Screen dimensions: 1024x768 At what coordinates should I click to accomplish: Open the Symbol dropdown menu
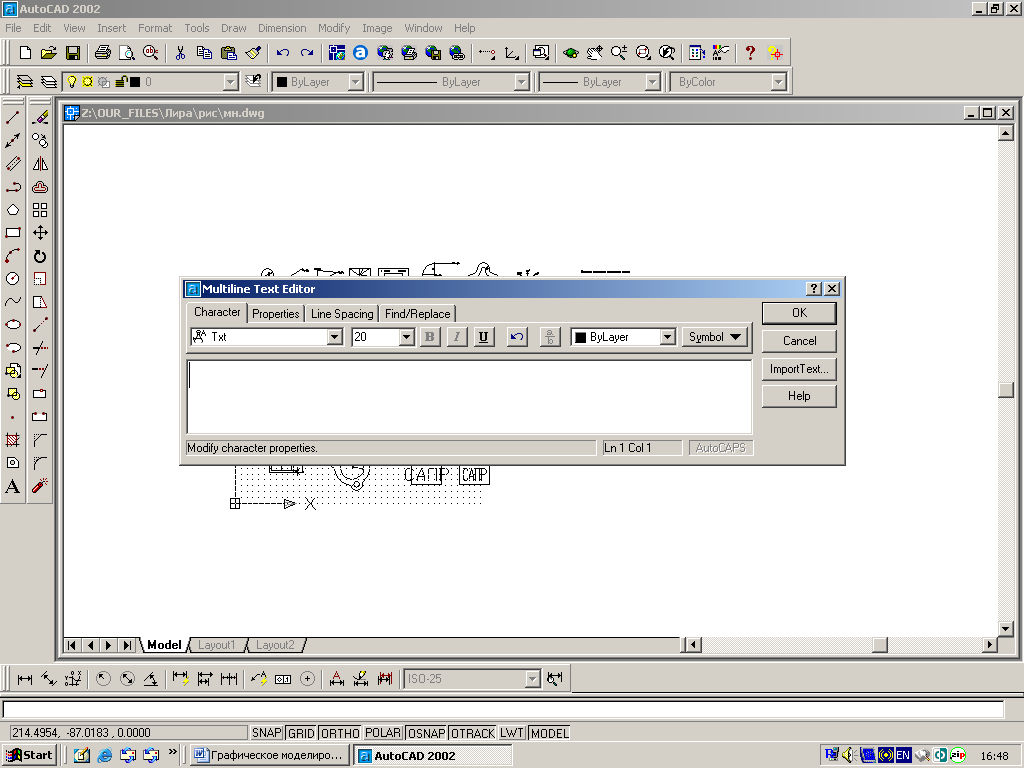pos(714,337)
